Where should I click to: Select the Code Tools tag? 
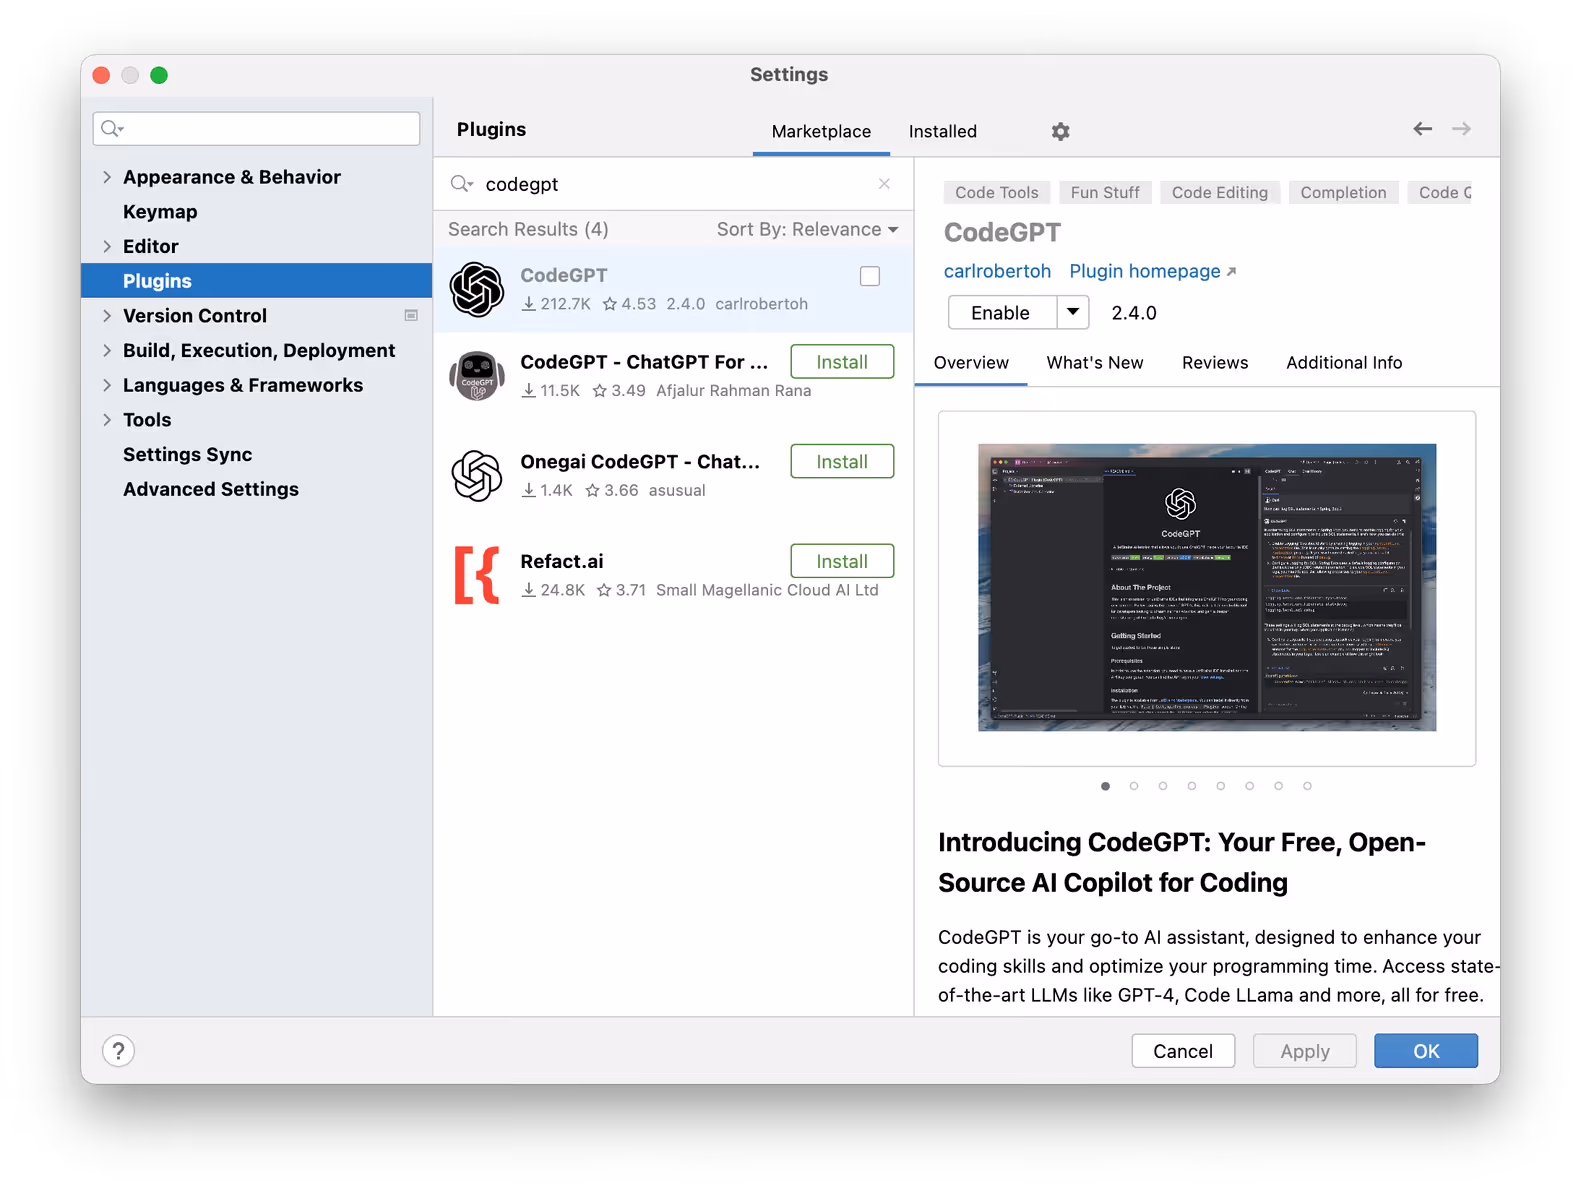[997, 192]
